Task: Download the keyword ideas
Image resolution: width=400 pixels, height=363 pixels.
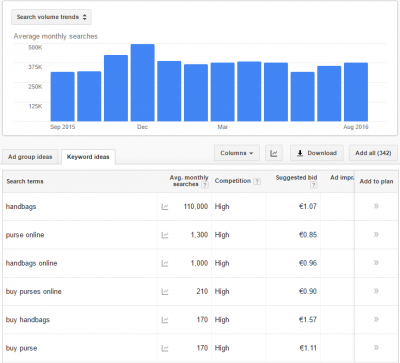Action: [317, 153]
